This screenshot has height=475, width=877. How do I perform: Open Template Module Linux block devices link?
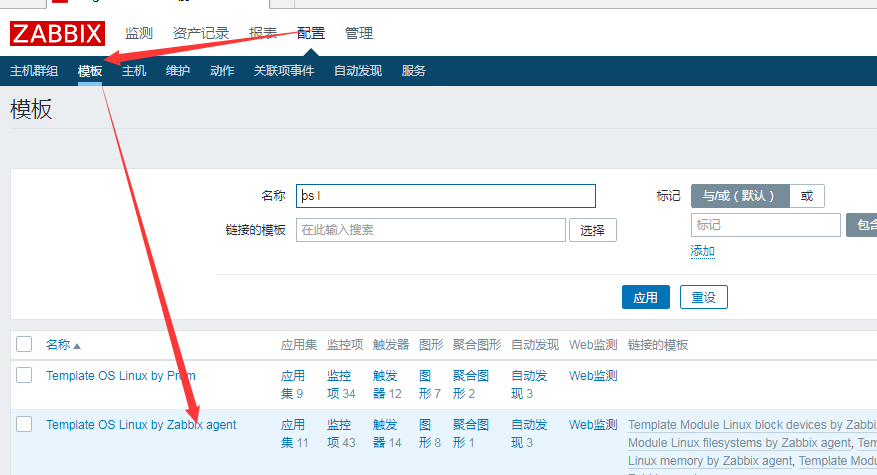tap(752, 425)
